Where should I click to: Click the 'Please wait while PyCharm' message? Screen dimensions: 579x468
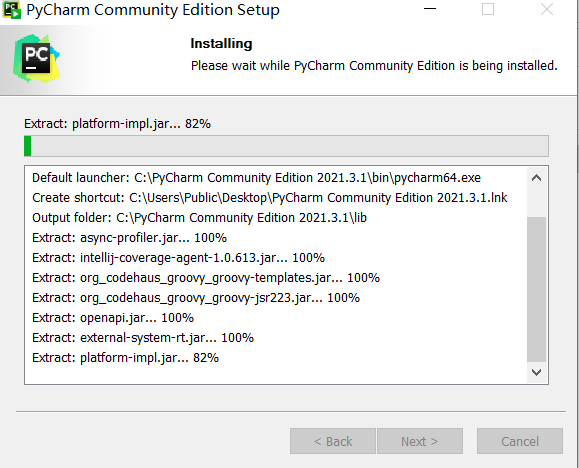[374, 66]
